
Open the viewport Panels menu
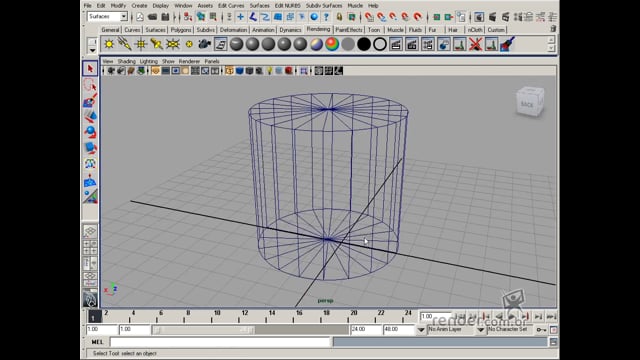(x=212, y=61)
